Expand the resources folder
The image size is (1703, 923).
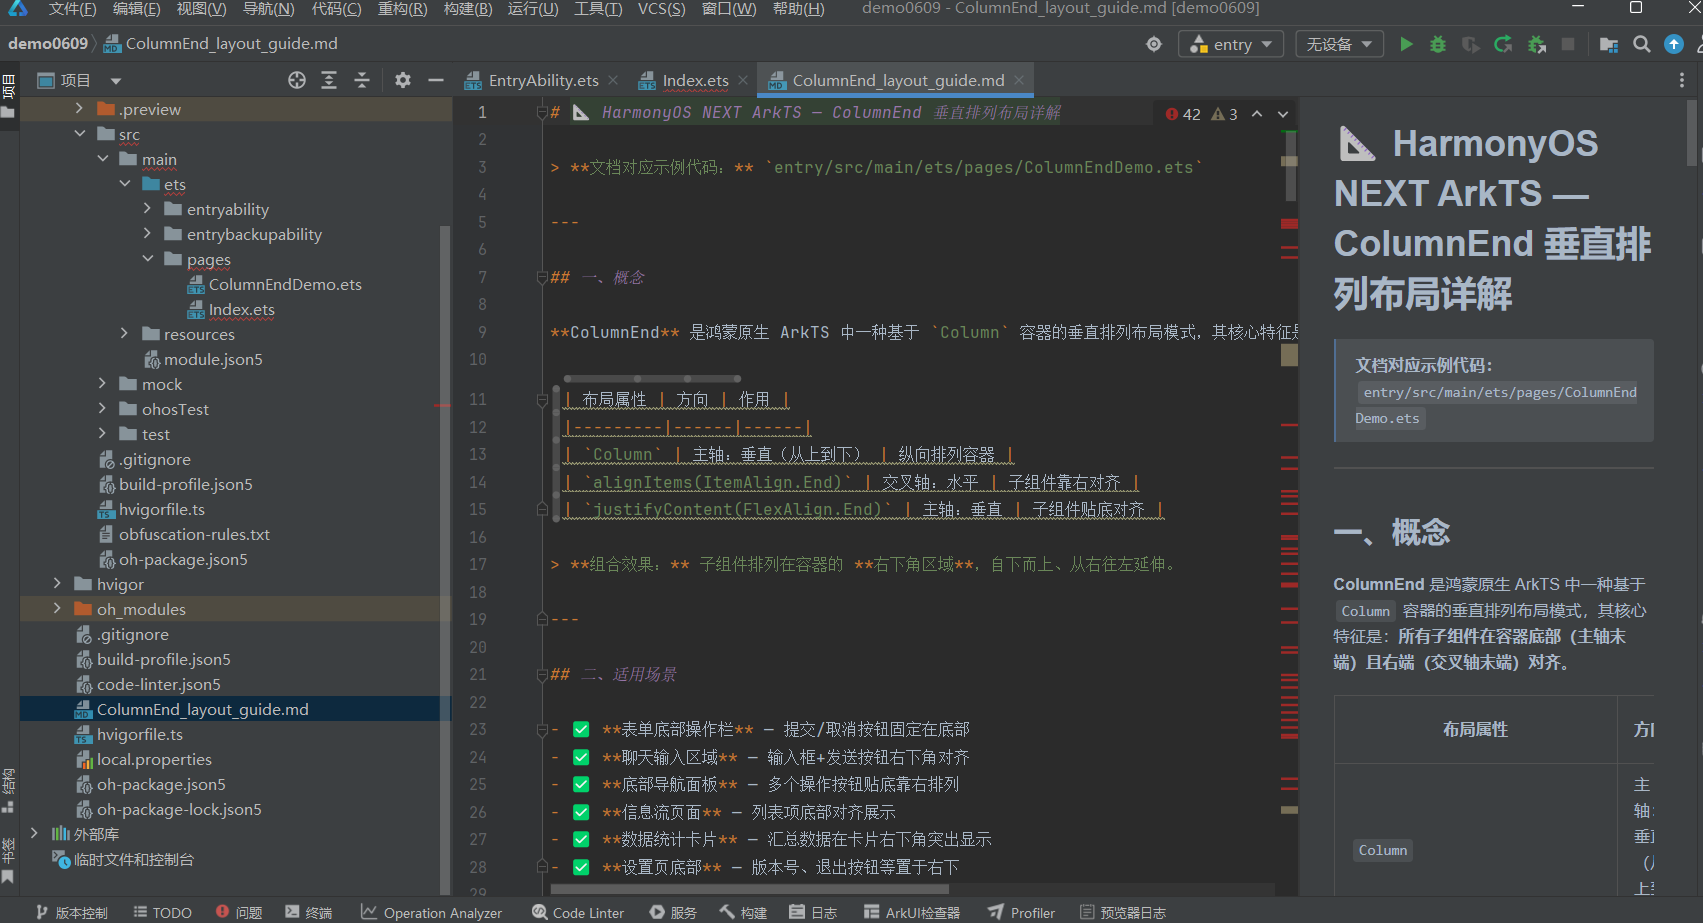(124, 333)
